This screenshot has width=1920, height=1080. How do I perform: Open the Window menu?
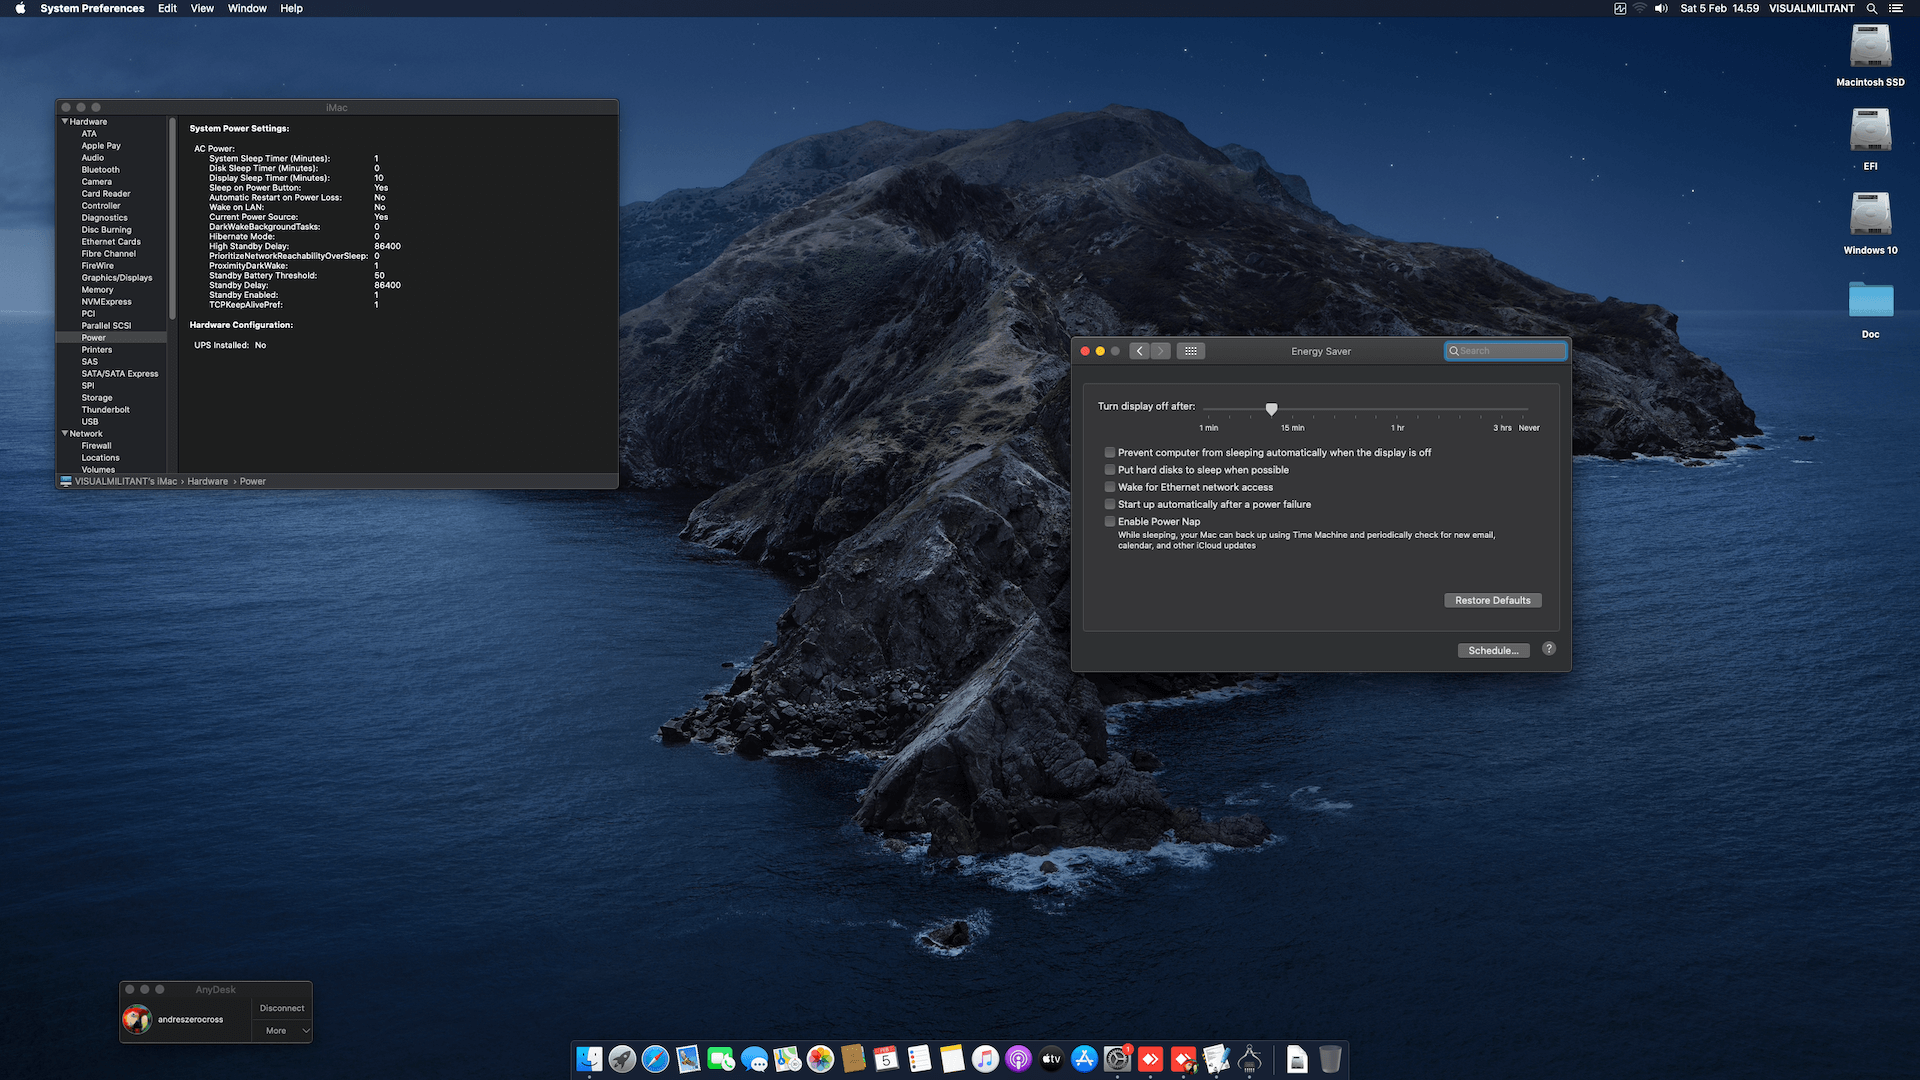point(247,8)
